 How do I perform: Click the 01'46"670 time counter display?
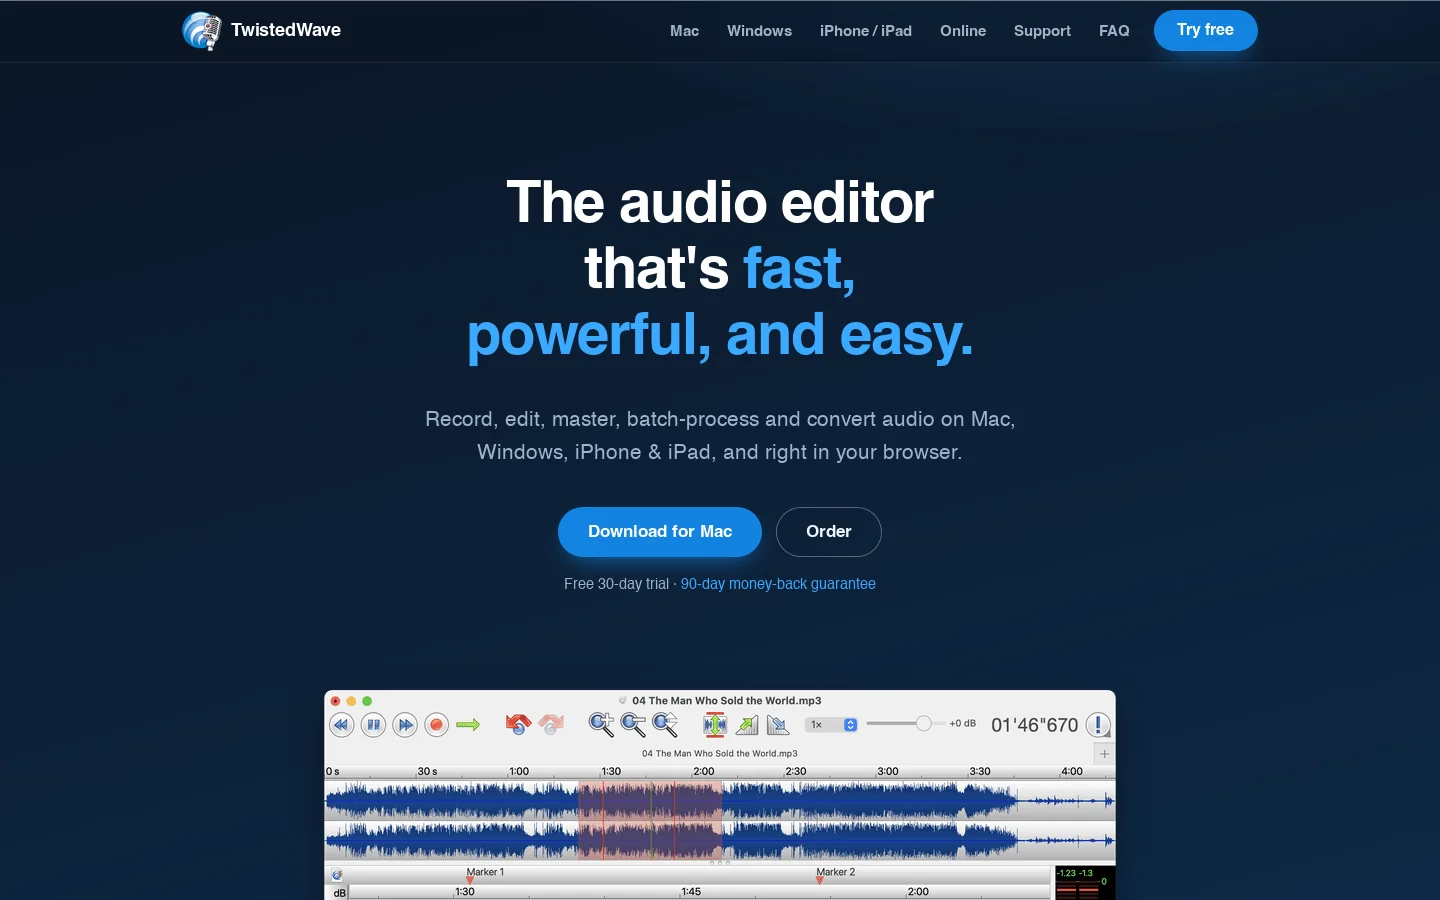pos(1034,725)
